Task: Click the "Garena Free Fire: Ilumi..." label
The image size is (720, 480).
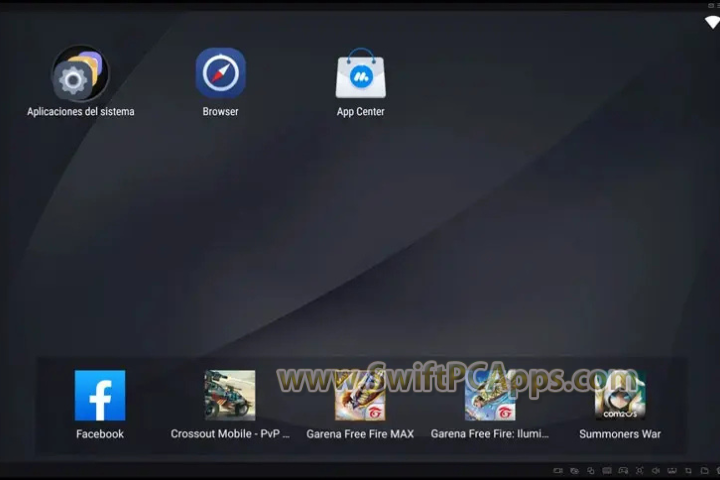Action: [490, 434]
